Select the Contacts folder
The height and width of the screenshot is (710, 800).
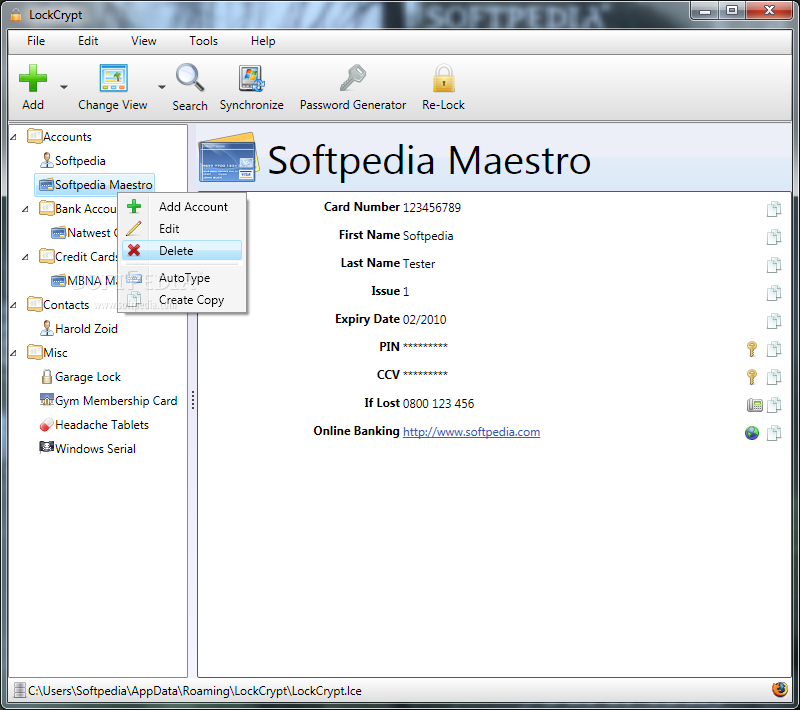[58, 305]
